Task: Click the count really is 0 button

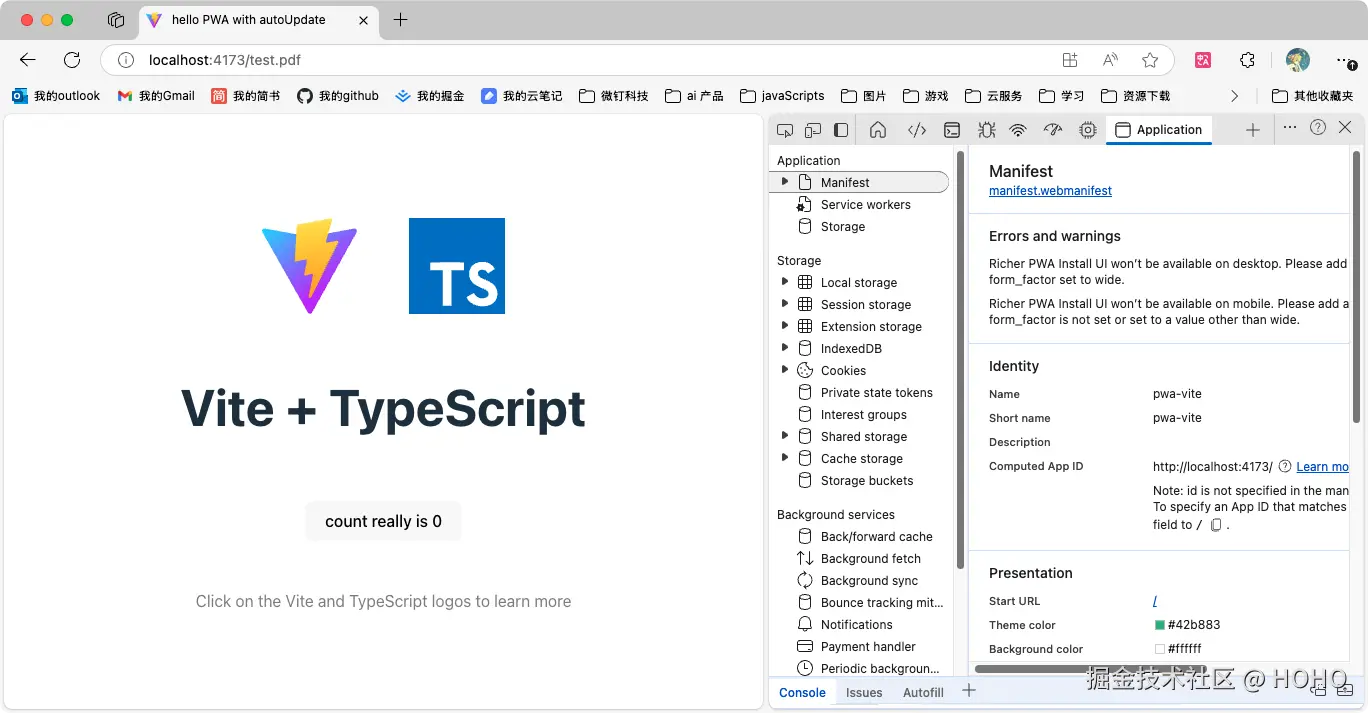Action: (x=383, y=521)
